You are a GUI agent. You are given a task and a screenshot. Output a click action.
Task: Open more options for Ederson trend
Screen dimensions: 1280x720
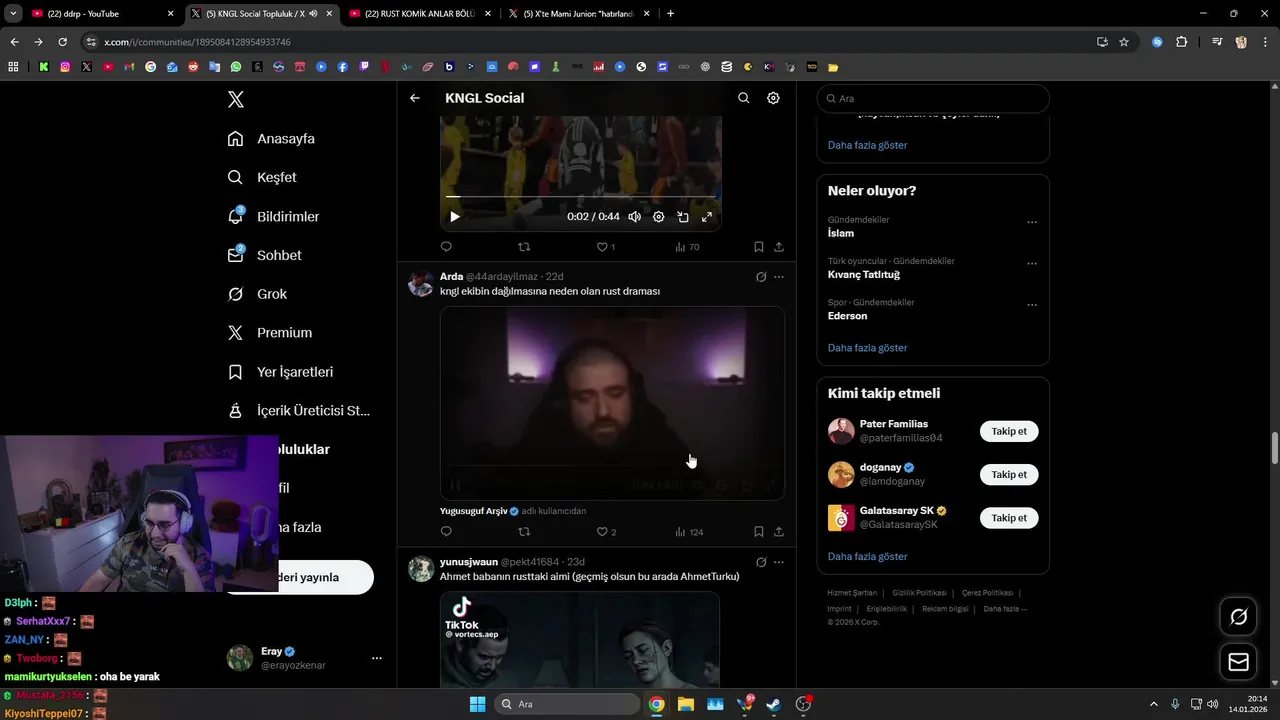tap(1032, 305)
